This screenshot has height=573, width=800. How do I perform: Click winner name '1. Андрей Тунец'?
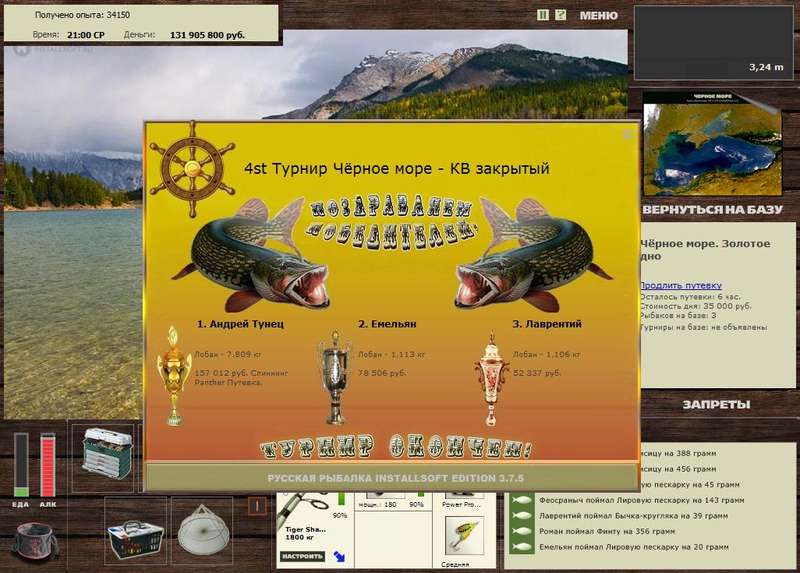click(x=240, y=324)
